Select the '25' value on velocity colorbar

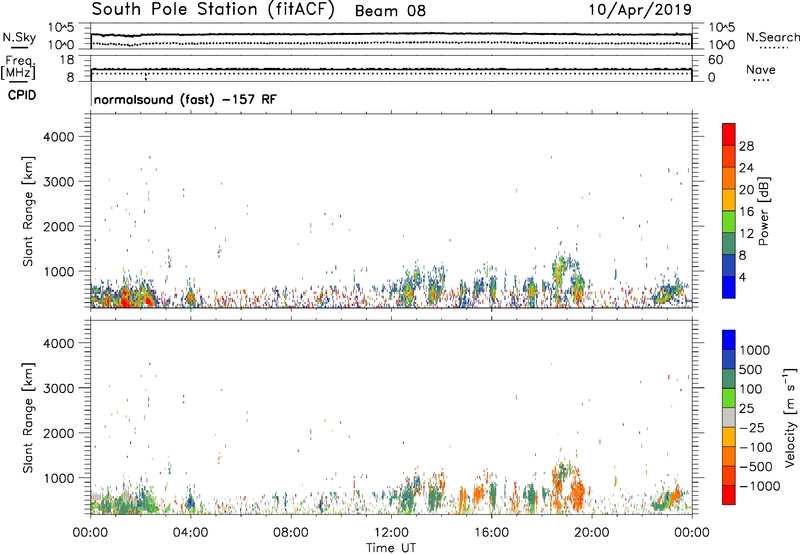click(x=746, y=408)
